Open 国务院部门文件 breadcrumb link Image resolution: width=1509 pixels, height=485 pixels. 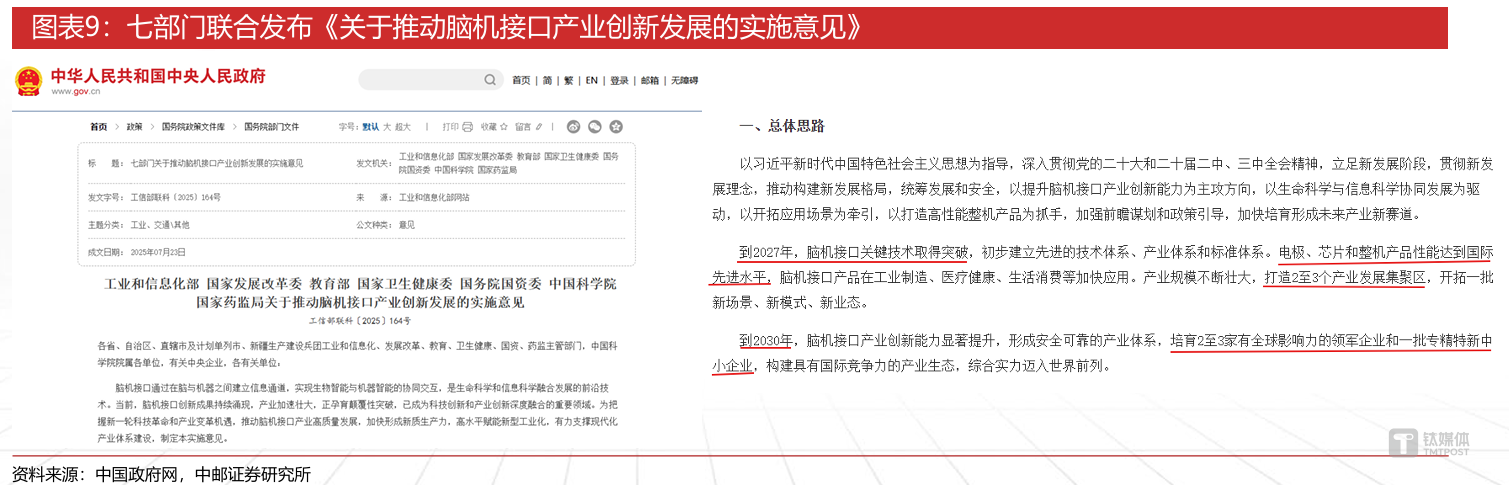271,127
